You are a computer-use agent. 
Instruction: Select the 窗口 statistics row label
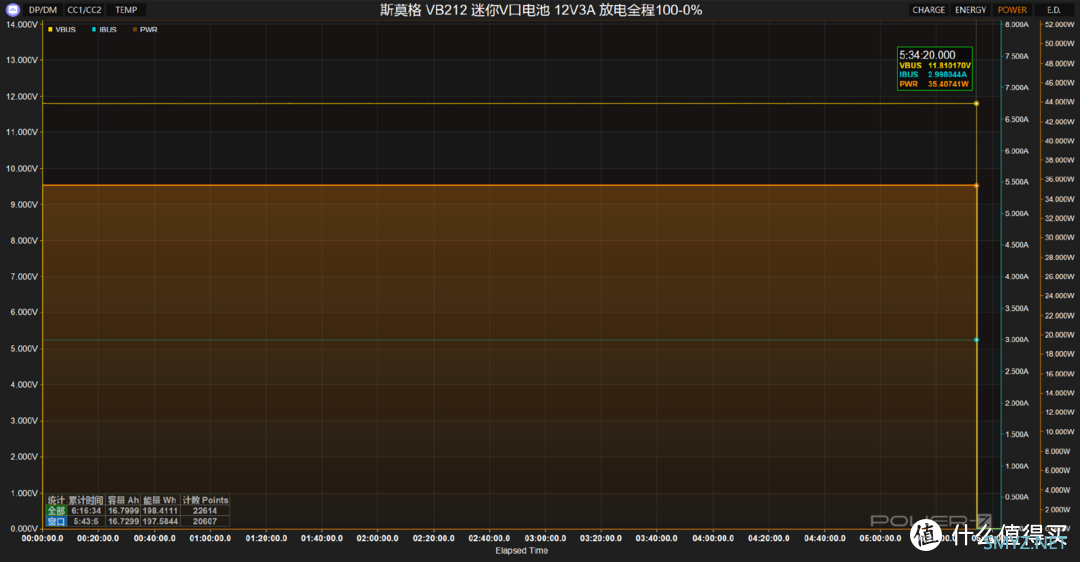(56, 521)
